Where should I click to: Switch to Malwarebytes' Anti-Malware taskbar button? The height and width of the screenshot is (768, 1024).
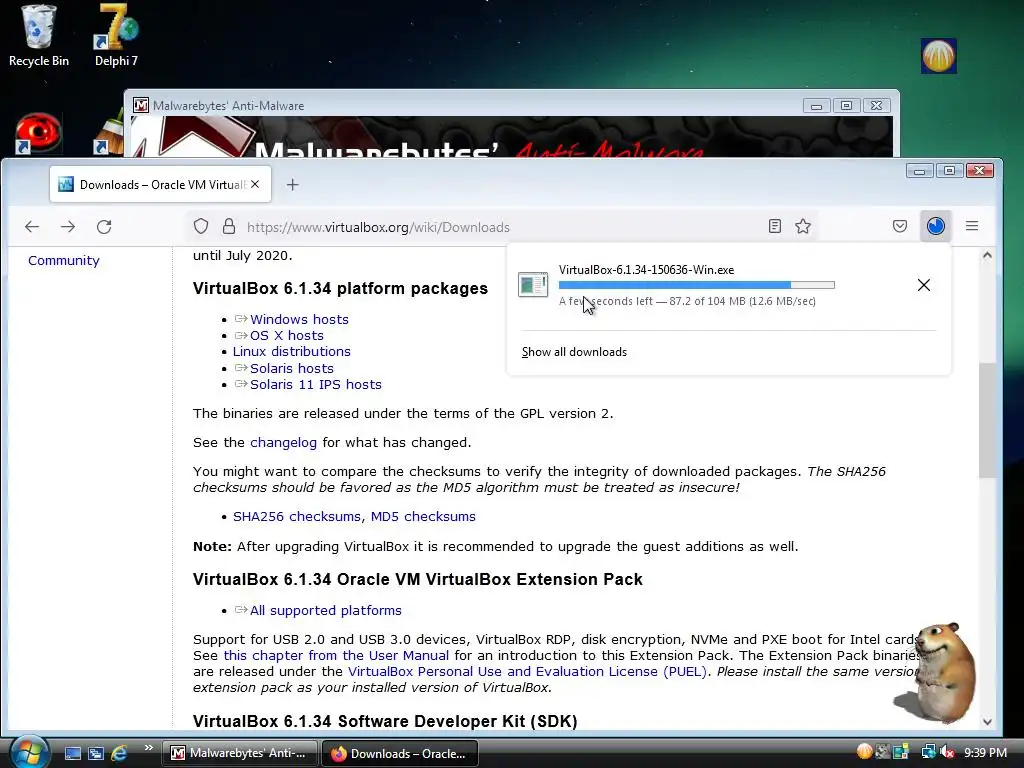(239, 753)
